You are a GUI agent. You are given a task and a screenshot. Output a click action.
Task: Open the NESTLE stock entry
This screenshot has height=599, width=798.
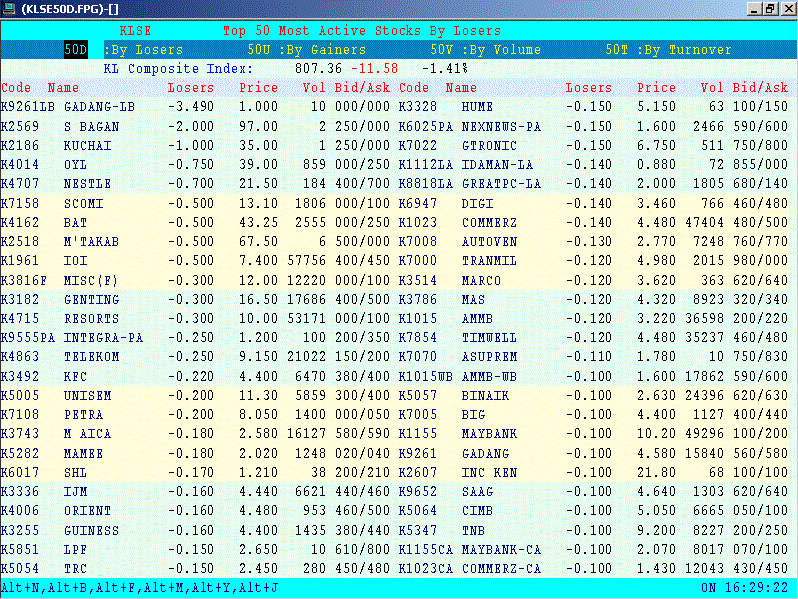tap(88, 184)
